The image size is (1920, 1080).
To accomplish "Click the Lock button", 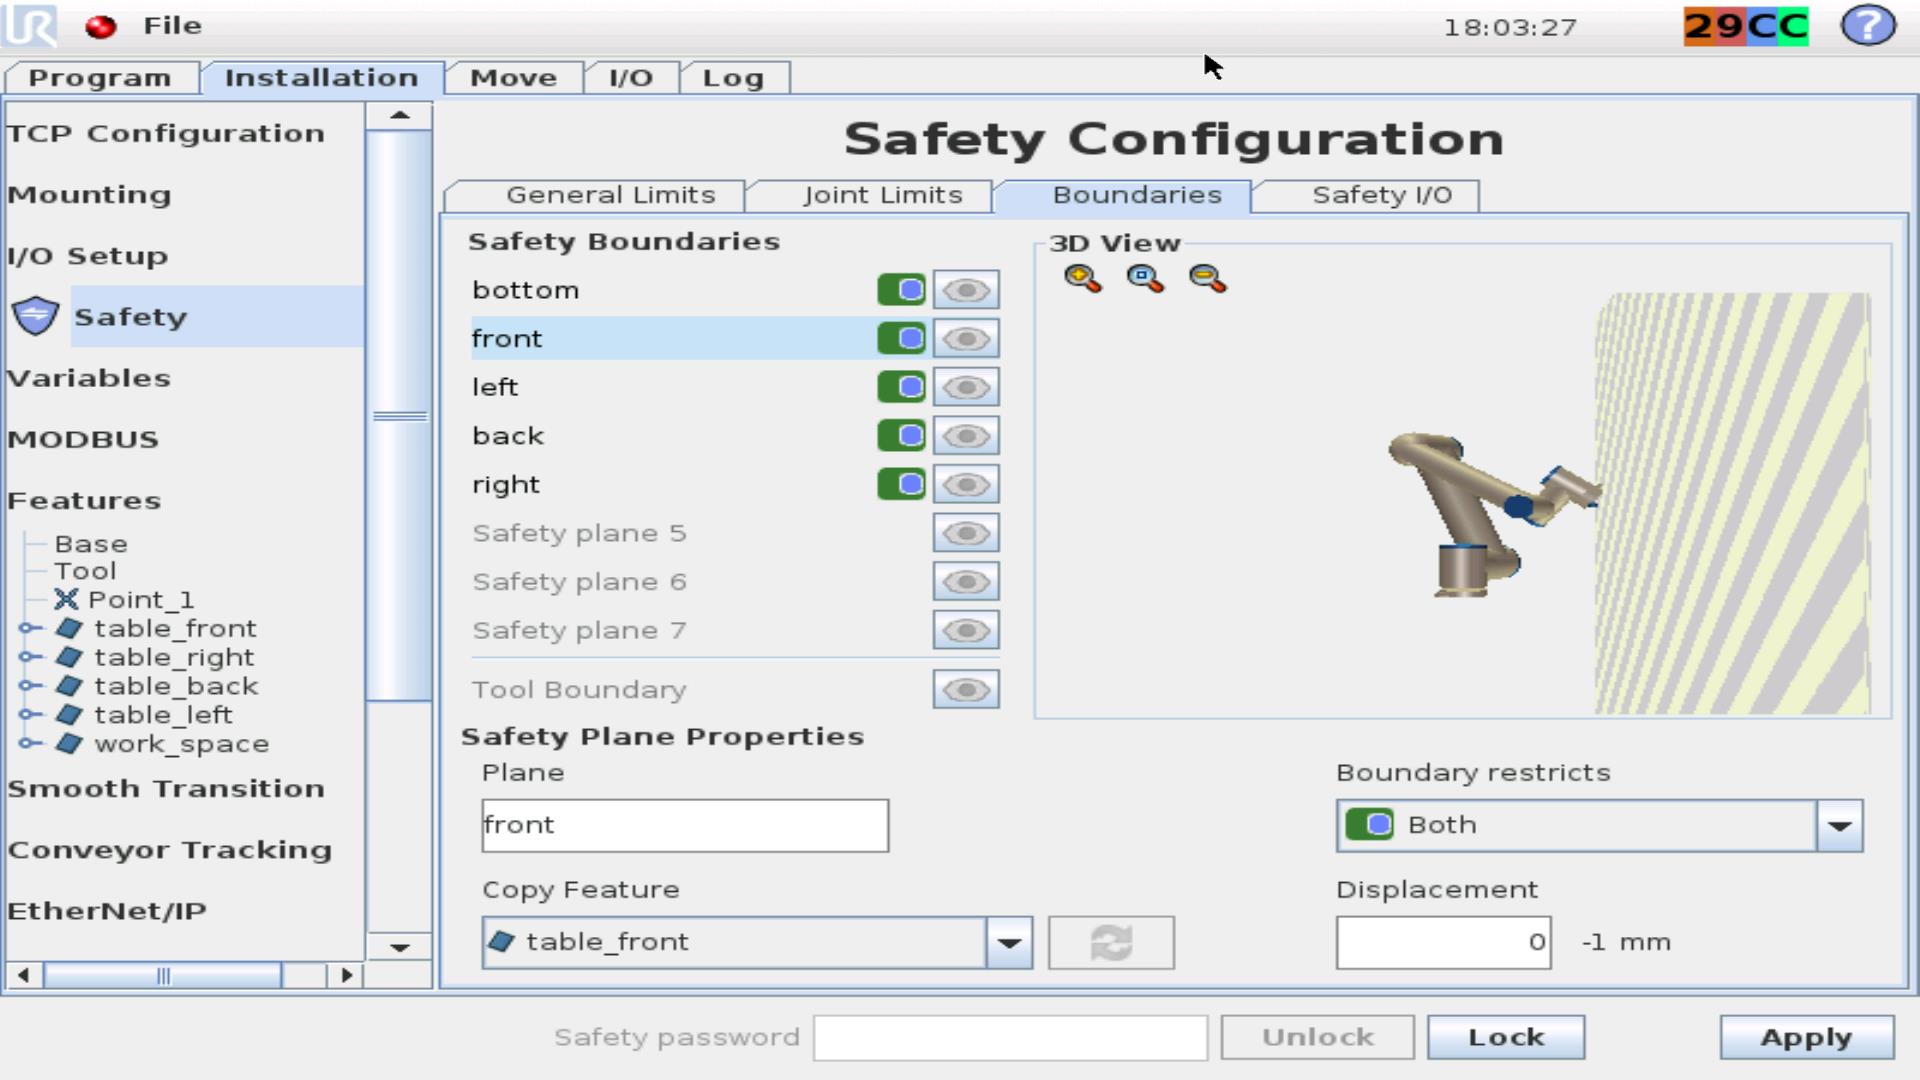I will pyautogui.click(x=1505, y=1037).
